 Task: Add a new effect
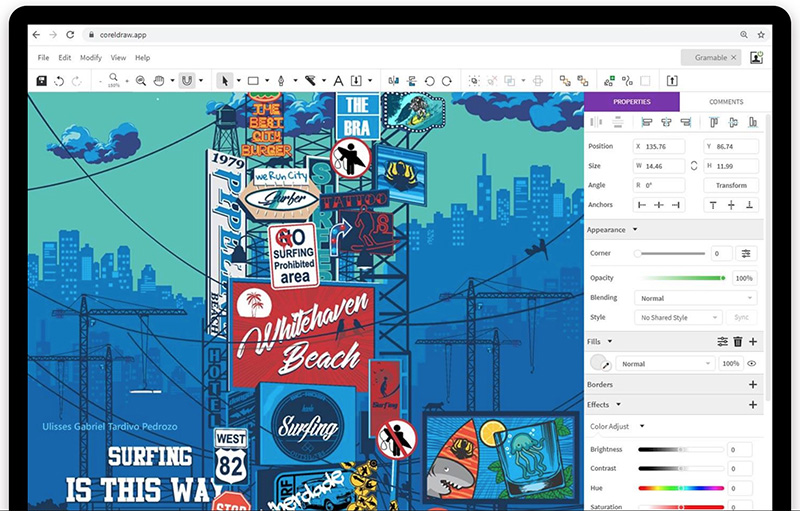tap(753, 404)
